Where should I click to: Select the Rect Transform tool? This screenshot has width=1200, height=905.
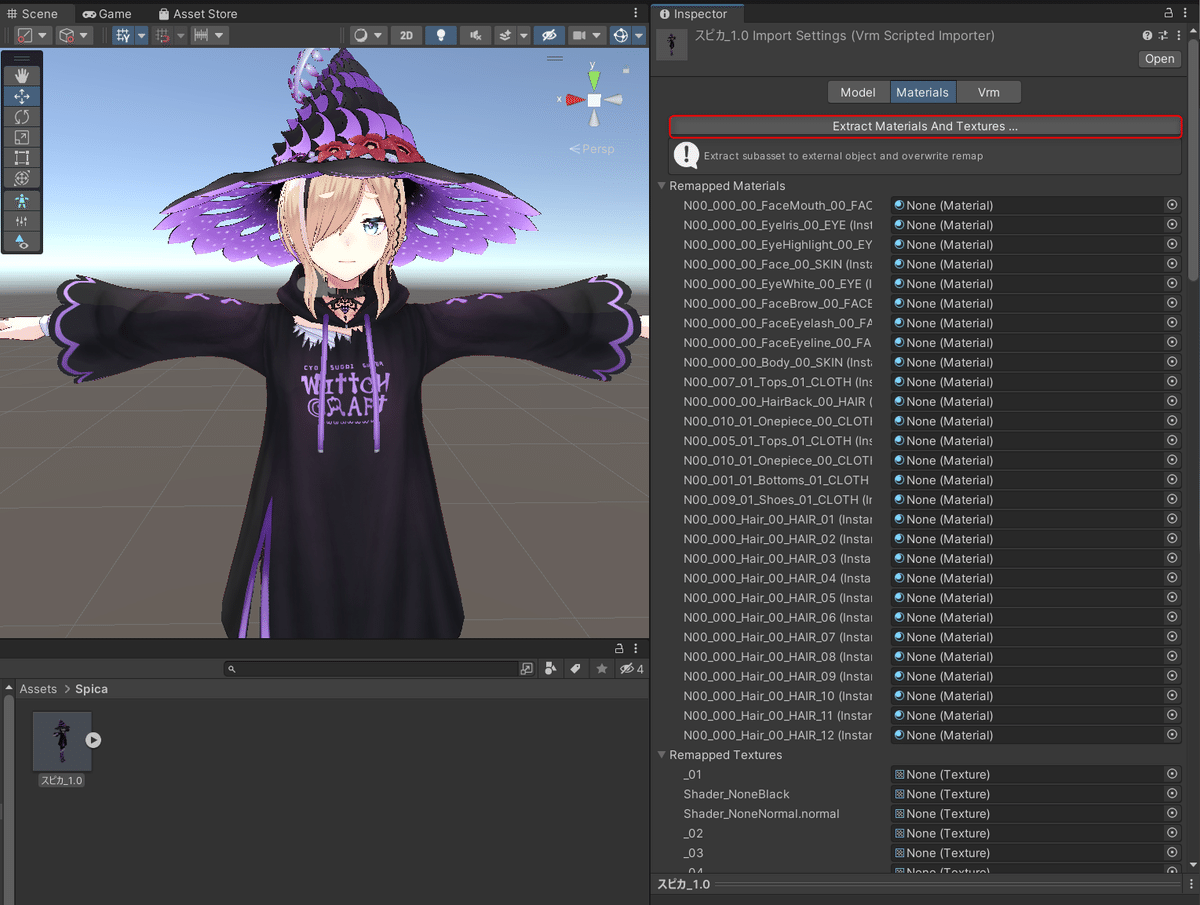(x=22, y=157)
